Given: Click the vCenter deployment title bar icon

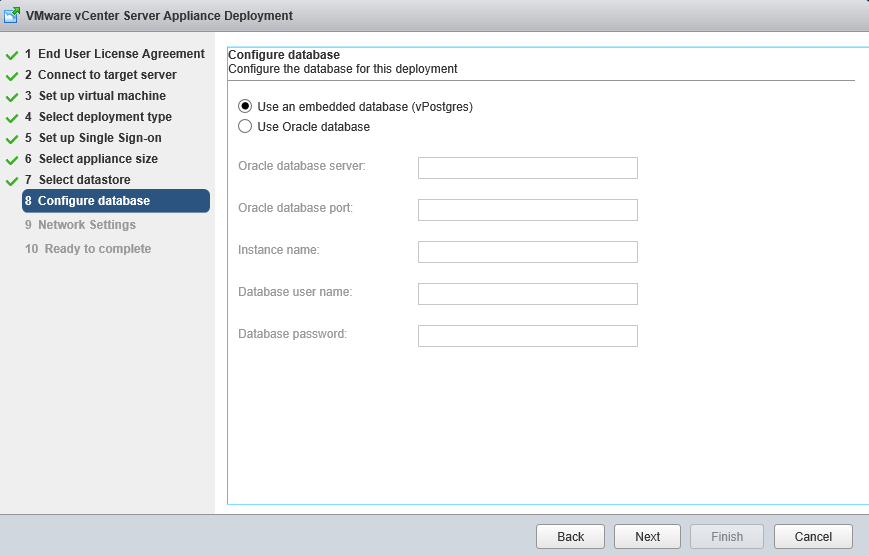Looking at the screenshot, I should [12, 15].
